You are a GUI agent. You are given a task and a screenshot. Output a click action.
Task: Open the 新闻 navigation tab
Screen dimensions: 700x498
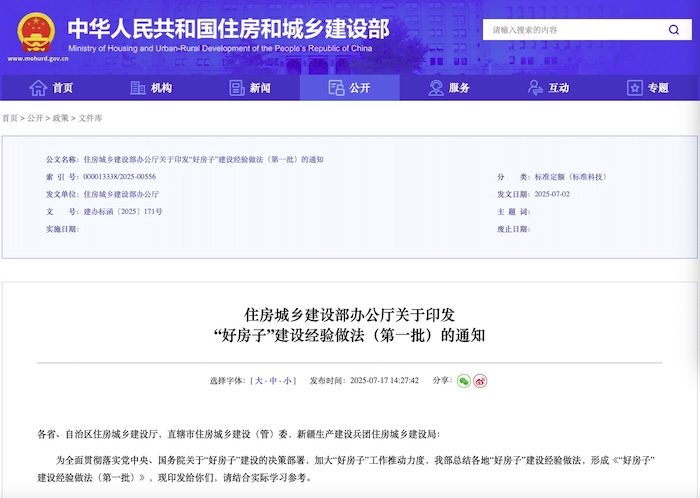click(250, 88)
